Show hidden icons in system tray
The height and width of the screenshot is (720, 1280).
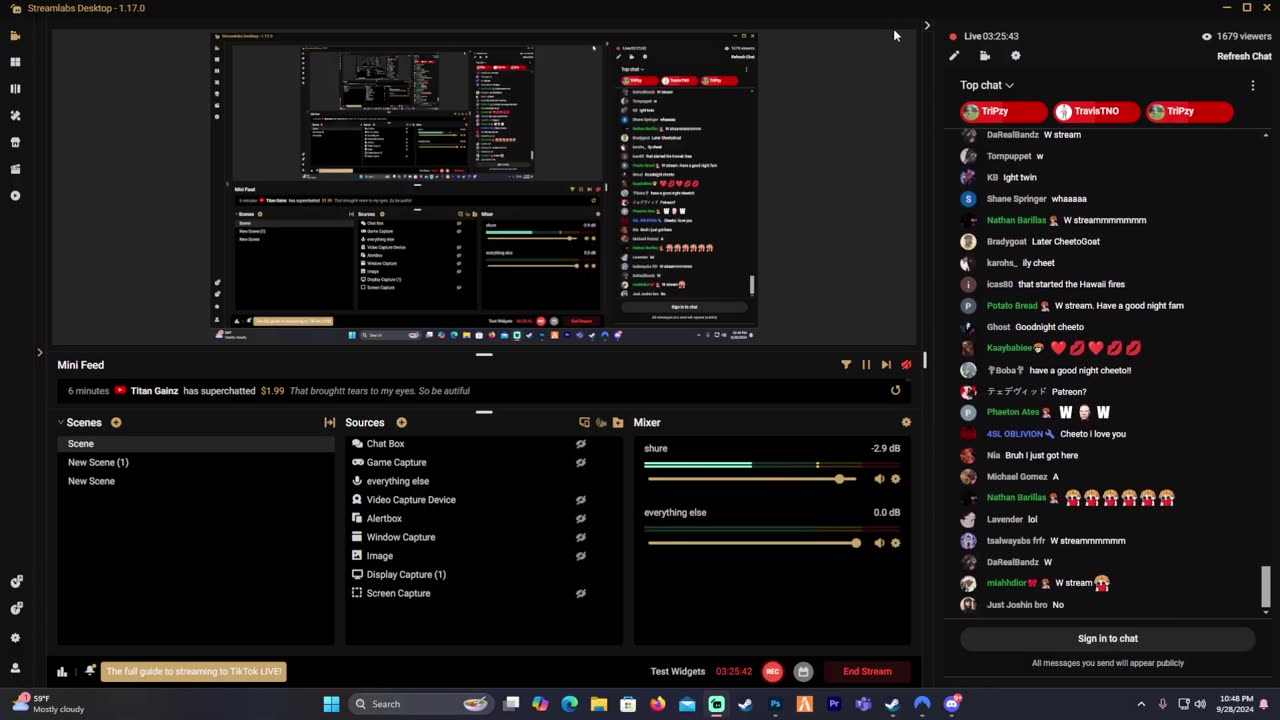tap(1141, 704)
